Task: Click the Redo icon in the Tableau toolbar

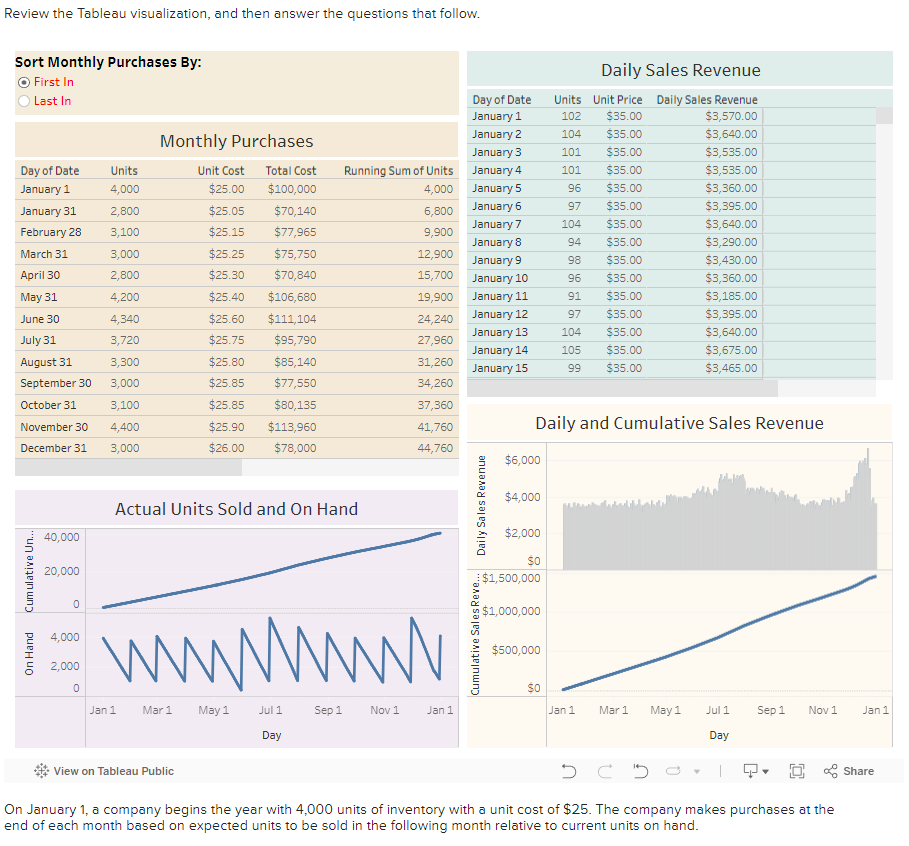Action: coord(607,771)
